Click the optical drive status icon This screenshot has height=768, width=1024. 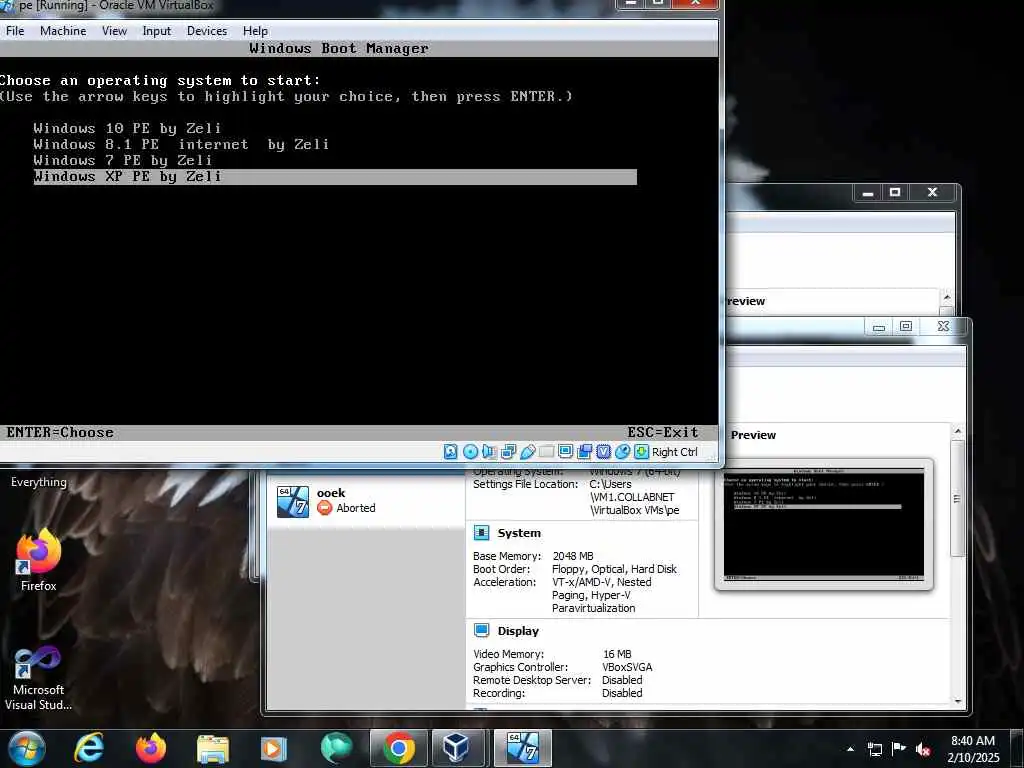pos(470,452)
